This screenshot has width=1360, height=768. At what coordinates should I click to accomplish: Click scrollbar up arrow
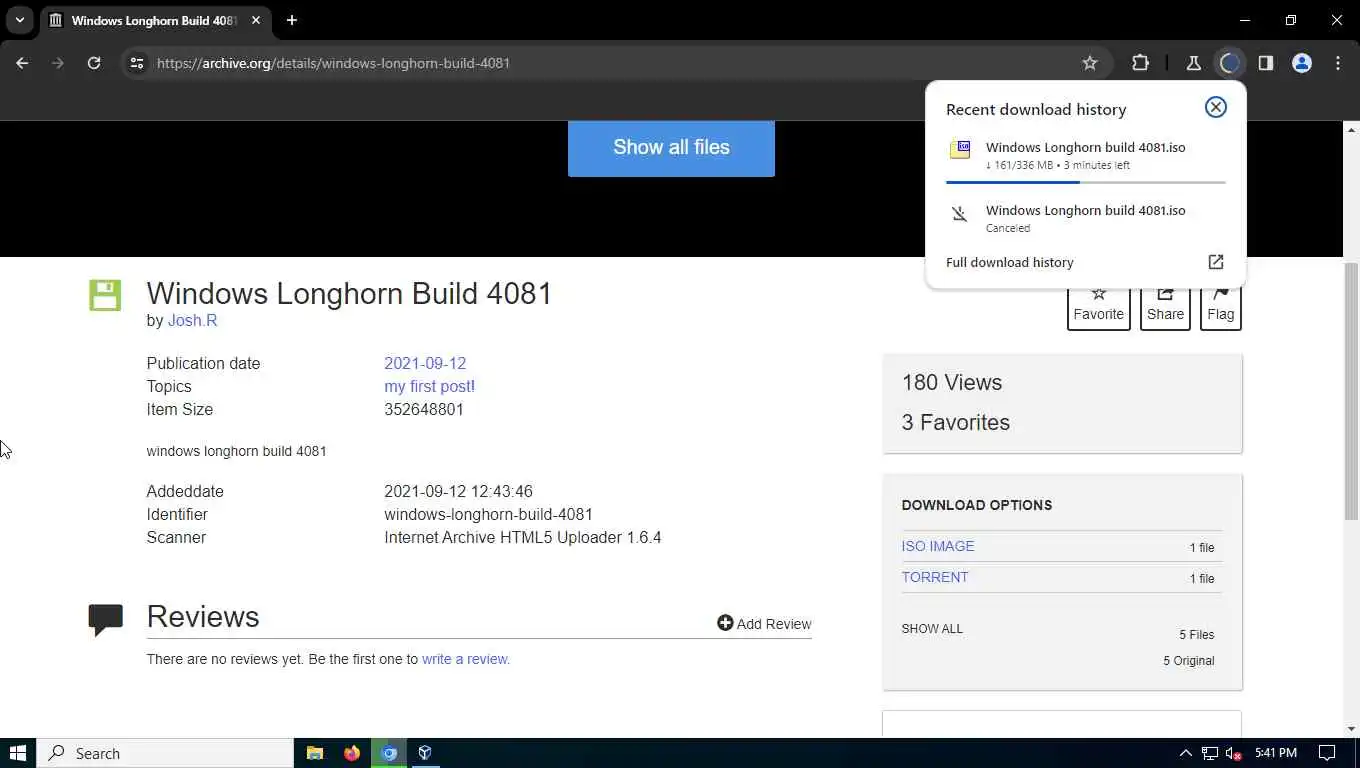click(x=1351, y=129)
